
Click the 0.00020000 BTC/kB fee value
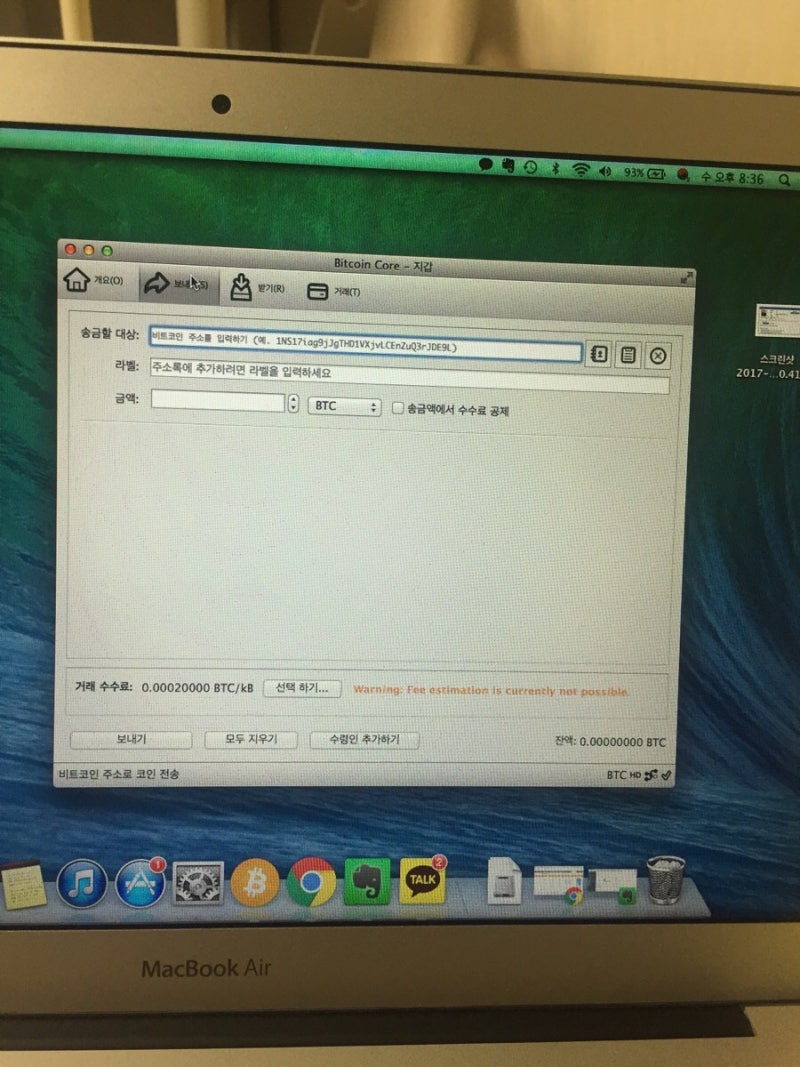click(x=197, y=688)
